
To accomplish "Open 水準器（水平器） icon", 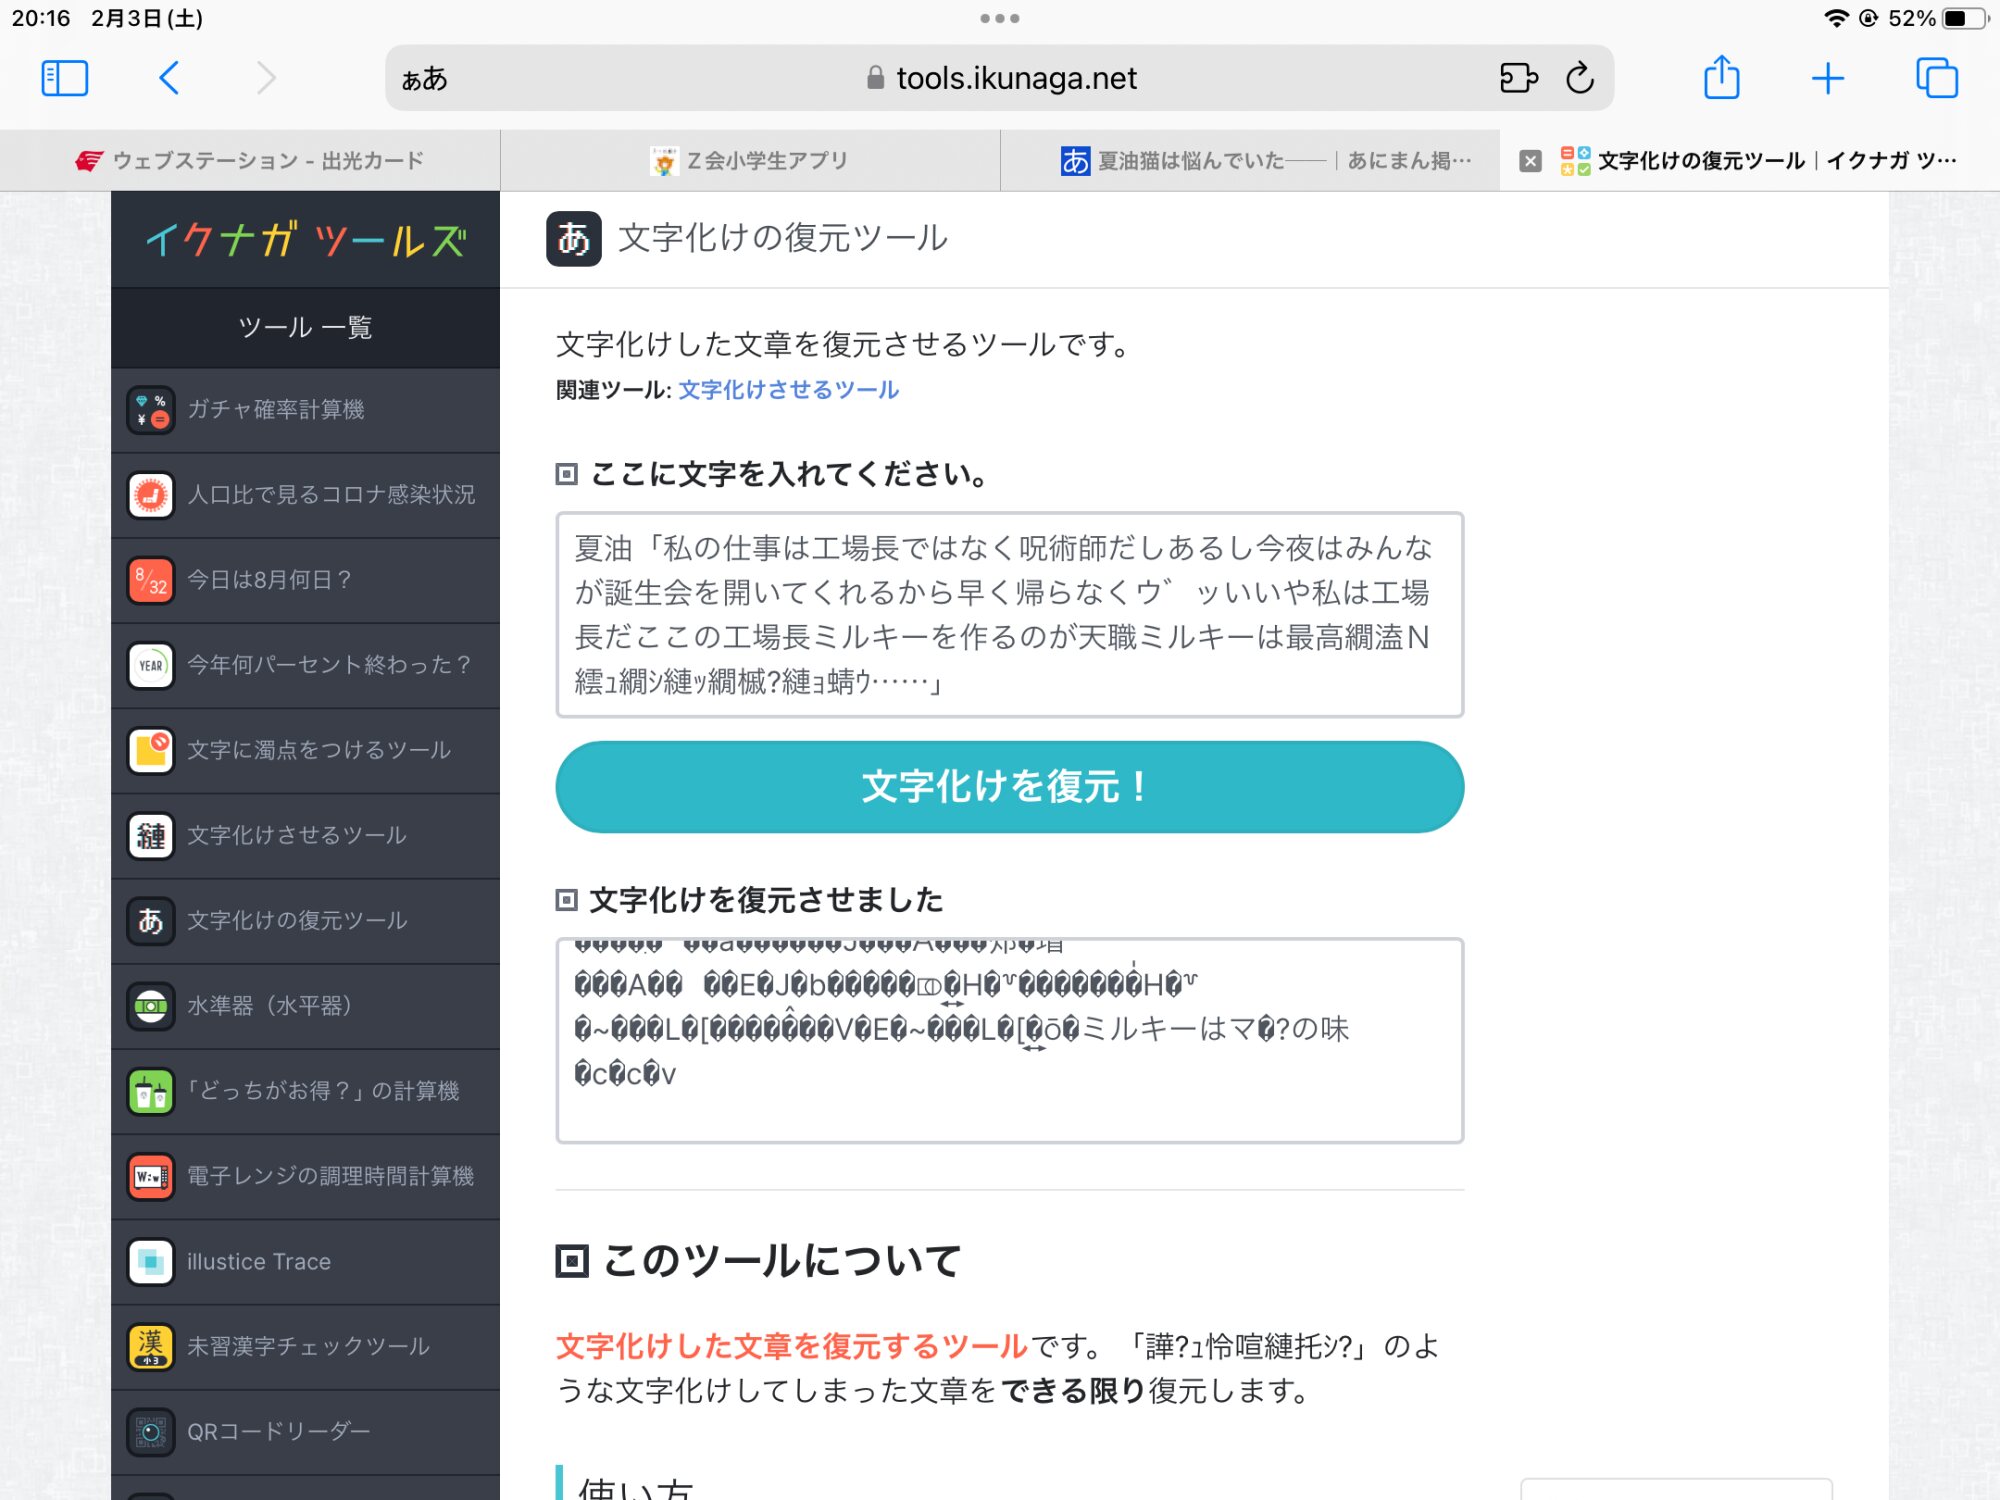I will pos(151,1006).
